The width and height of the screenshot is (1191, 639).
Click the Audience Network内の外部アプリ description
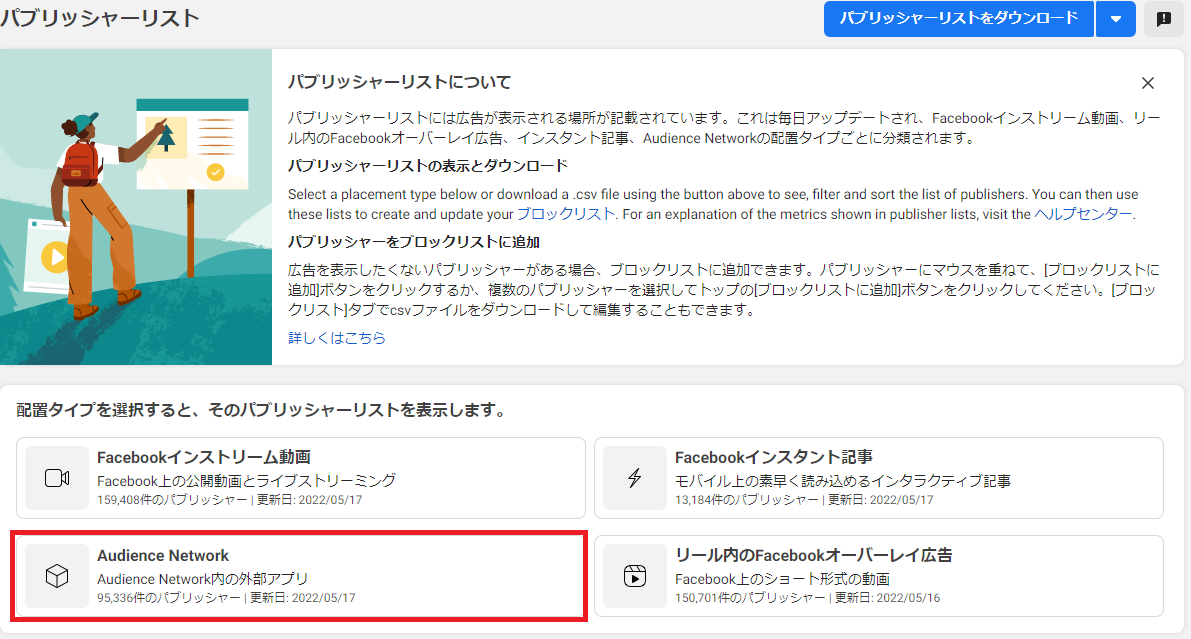click(x=202, y=578)
